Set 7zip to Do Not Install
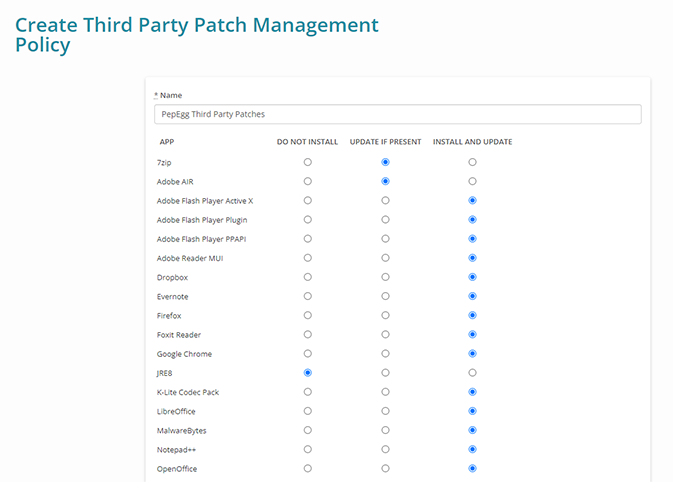Image resolution: width=673 pixels, height=493 pixels. 308,162
